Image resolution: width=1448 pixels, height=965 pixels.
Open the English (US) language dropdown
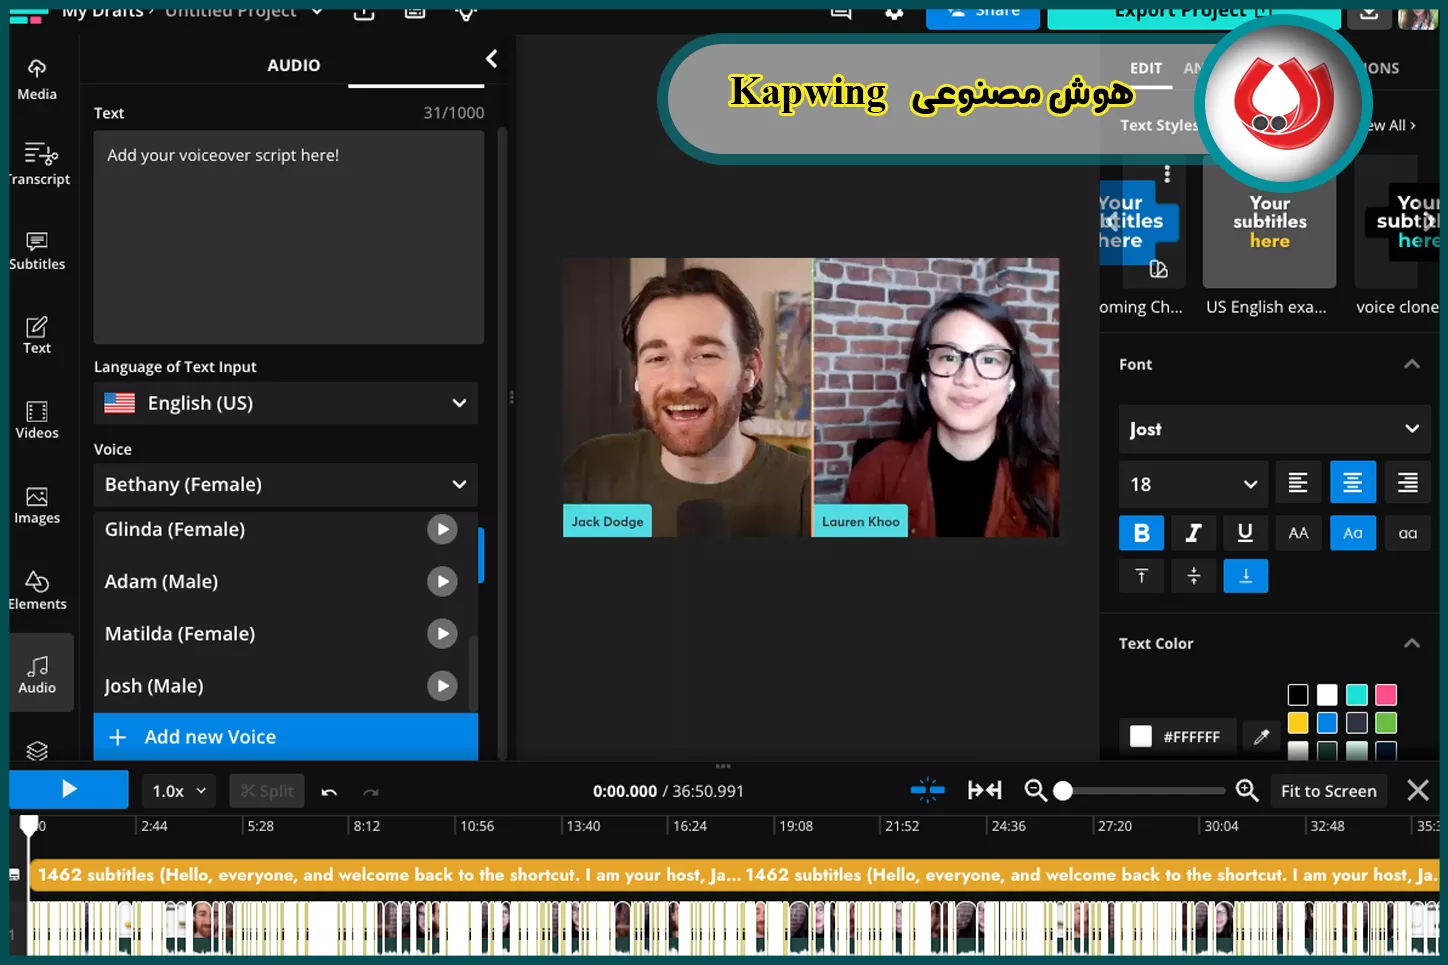[286, 403]
